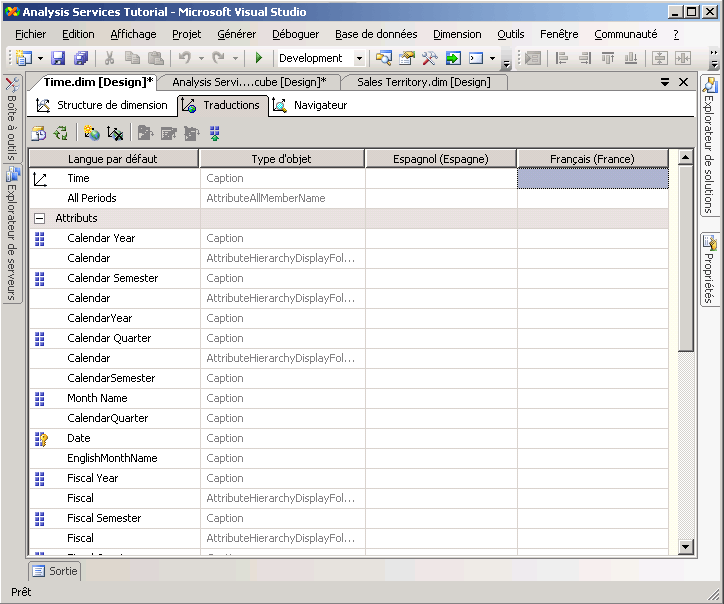This screenshot has height=604, width=724.
Task: Open the Undo history dropdown arrow
Action: click(x=201, y=59)
